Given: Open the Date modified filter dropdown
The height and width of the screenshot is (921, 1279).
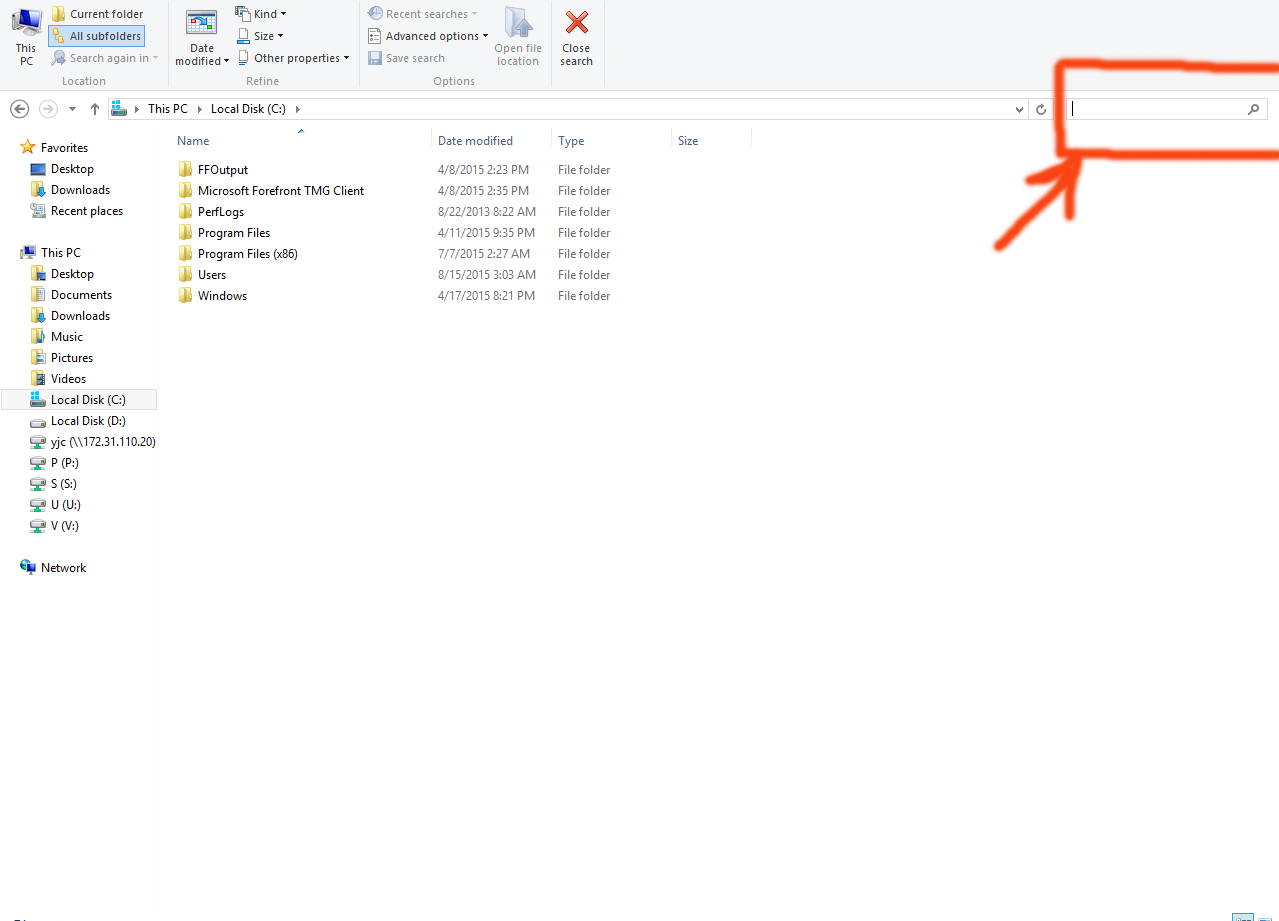Looking at the screenshot, I should coord(202,38).
